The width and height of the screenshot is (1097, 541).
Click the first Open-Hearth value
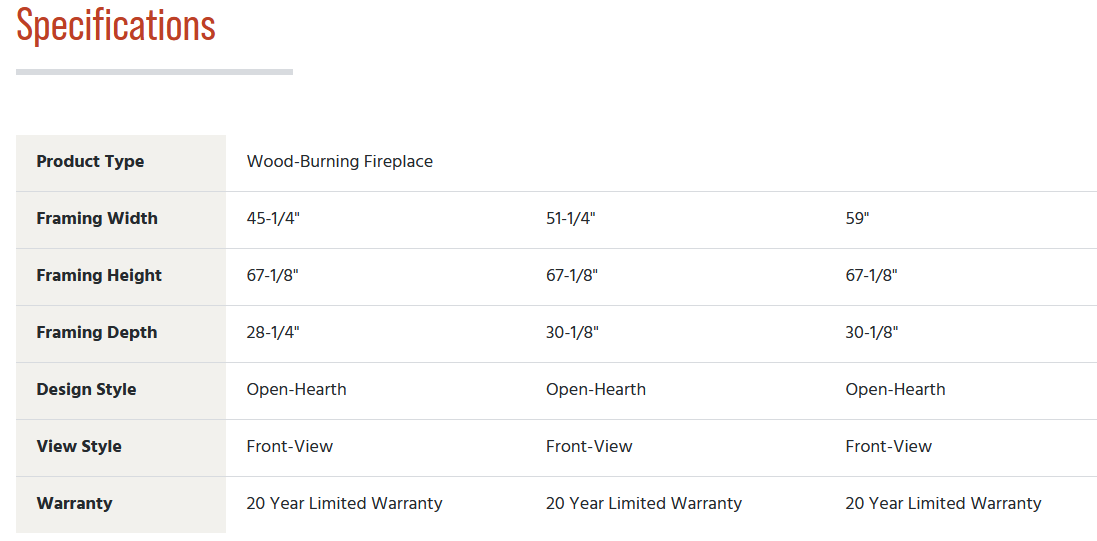coord(297,390)
